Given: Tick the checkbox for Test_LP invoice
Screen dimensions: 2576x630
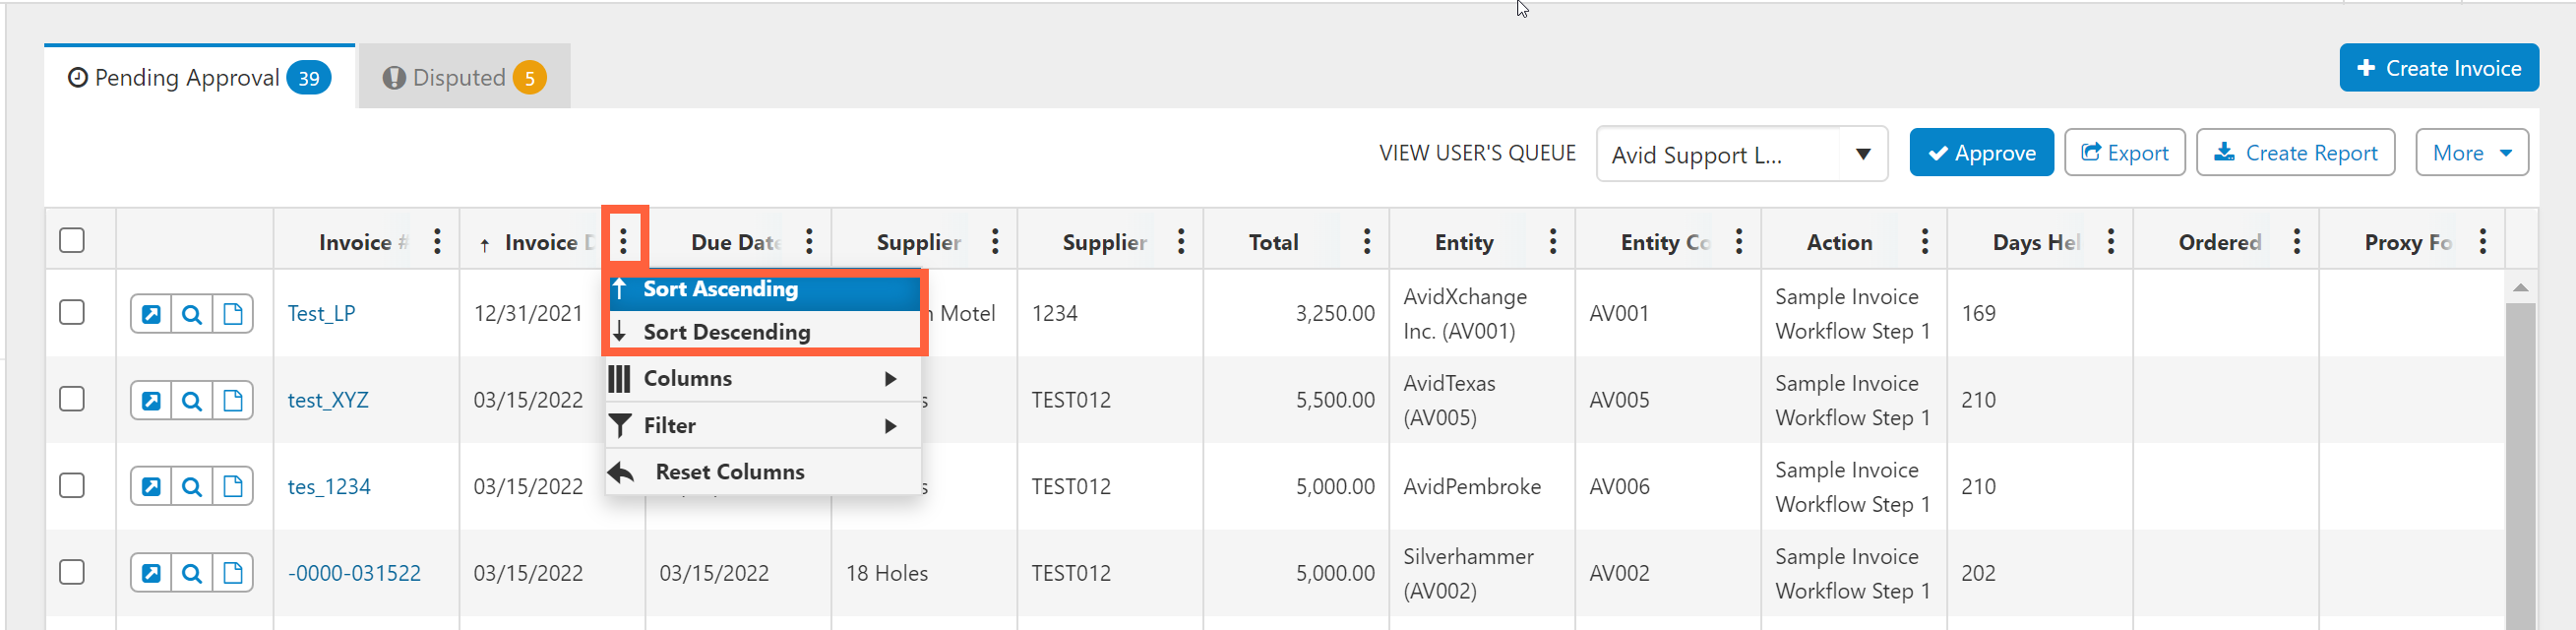Looking at the screenshot, I should (72, 313).
